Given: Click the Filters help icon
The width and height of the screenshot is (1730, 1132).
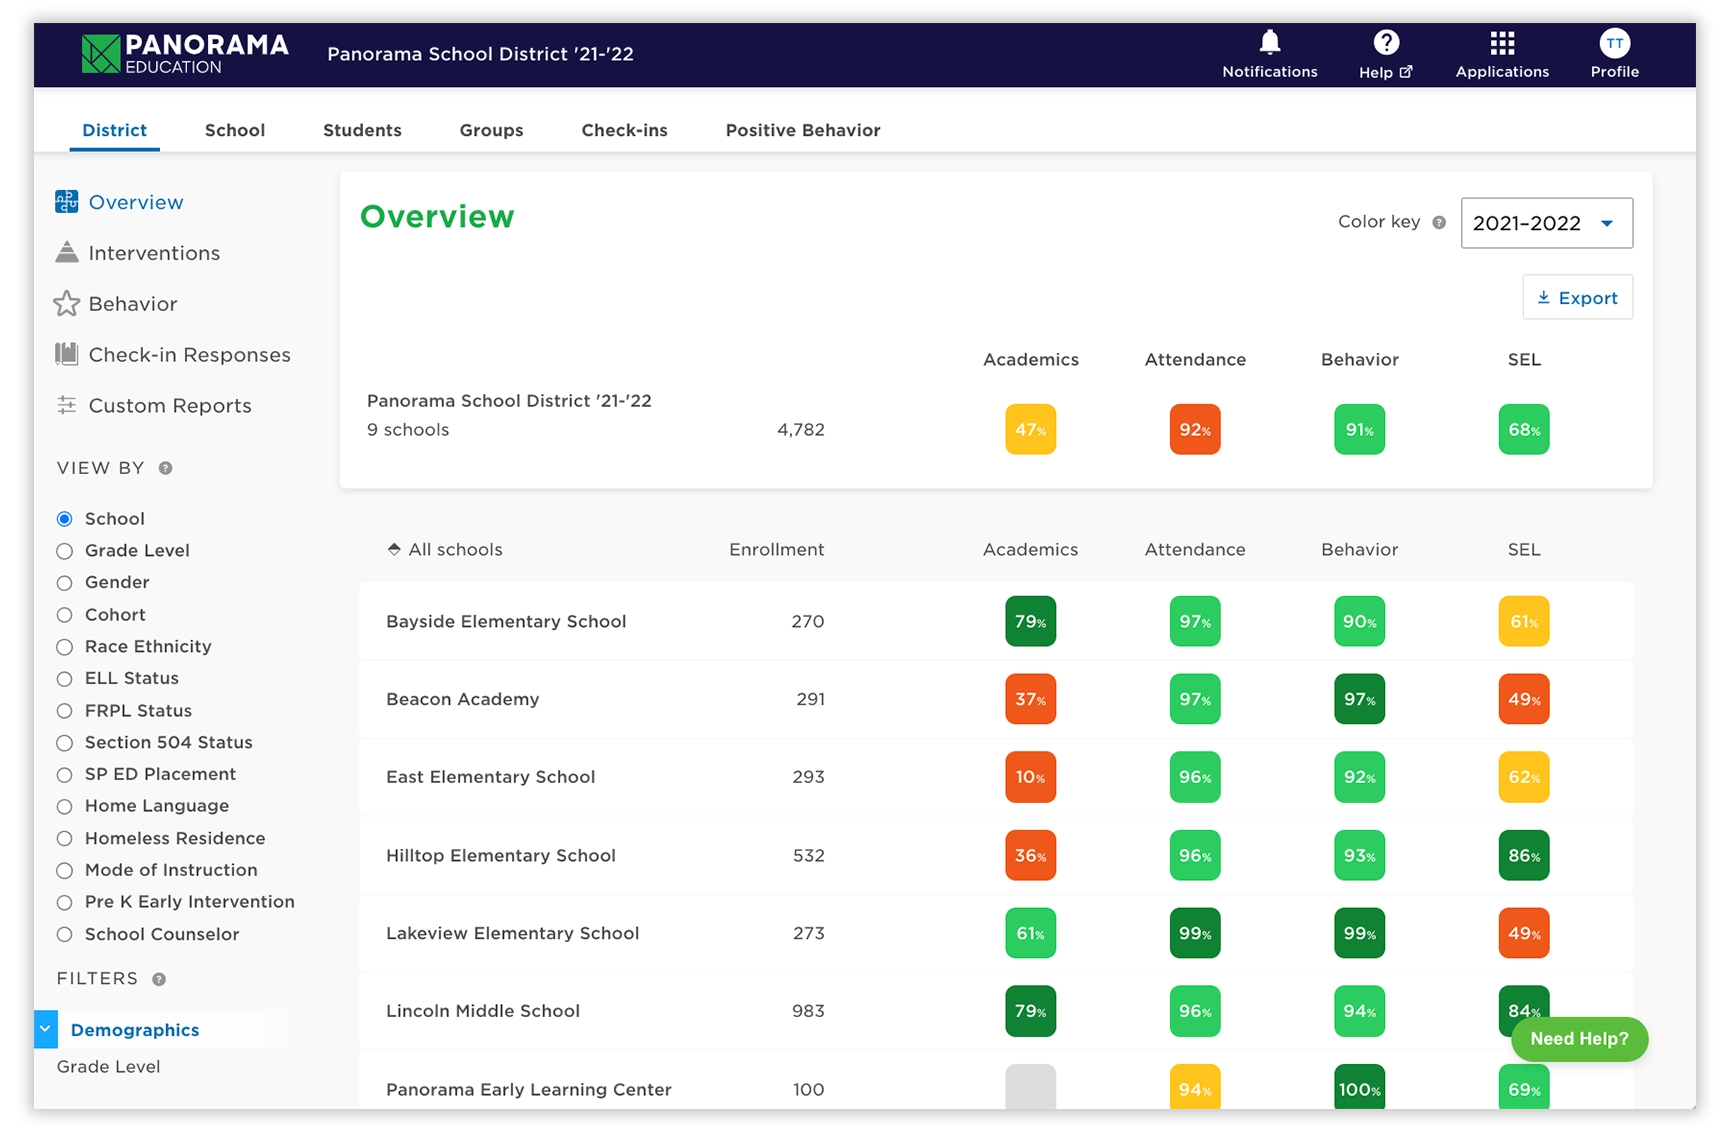Looking at the screenshot, I should point(159,980).
